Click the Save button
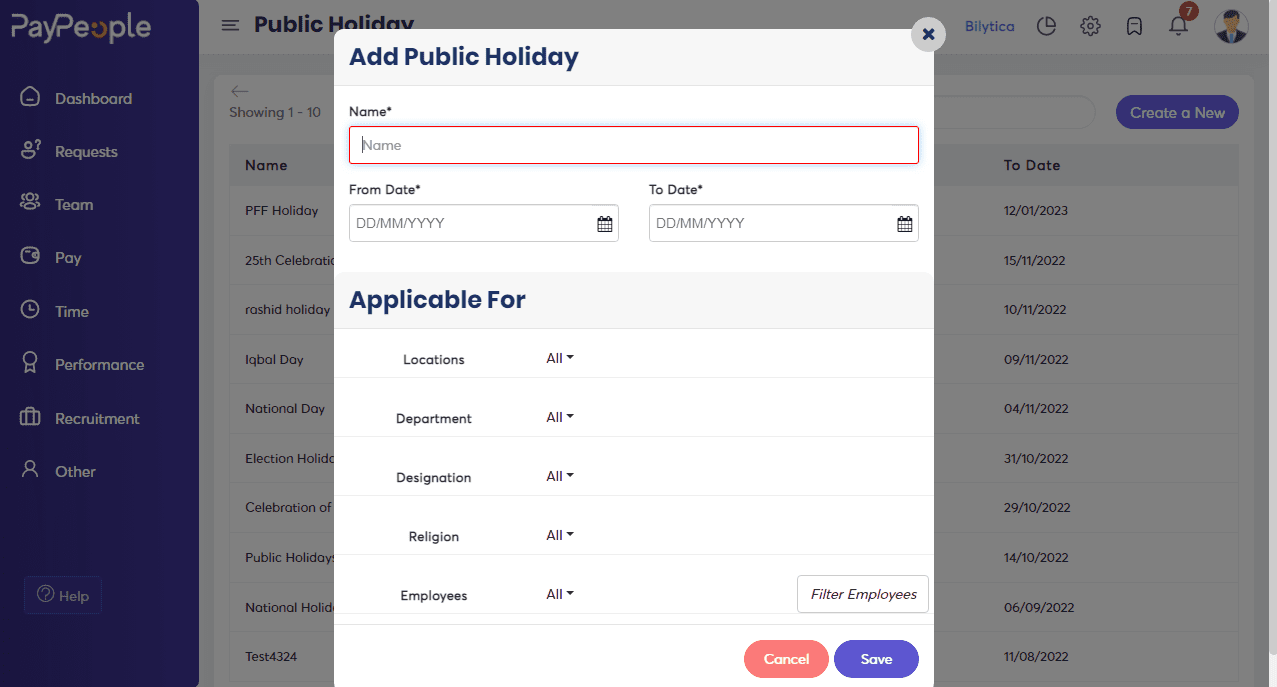1277x687 pixels. coord(876,659)
